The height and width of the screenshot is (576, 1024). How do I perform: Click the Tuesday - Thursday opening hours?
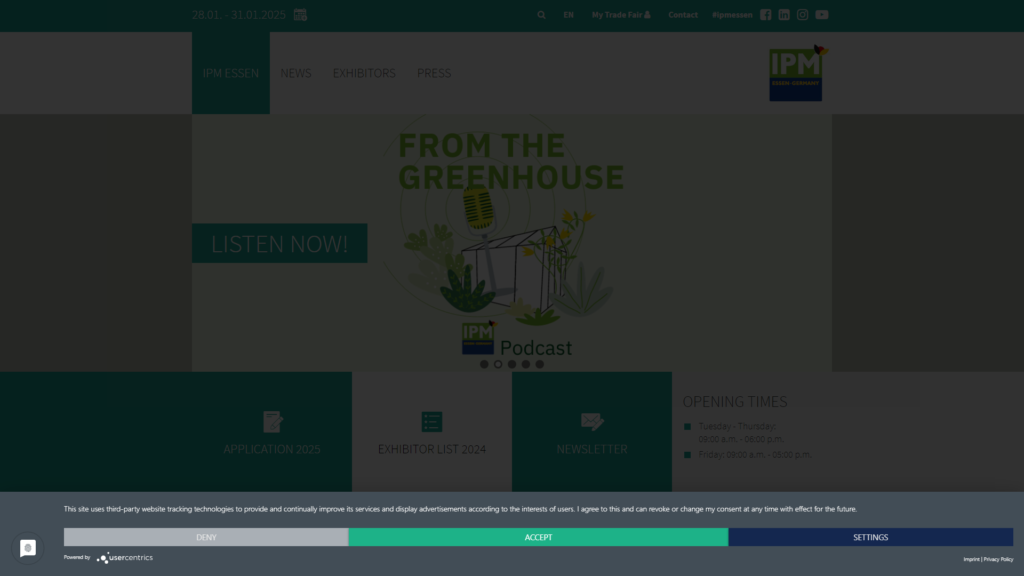click(741, 432)
